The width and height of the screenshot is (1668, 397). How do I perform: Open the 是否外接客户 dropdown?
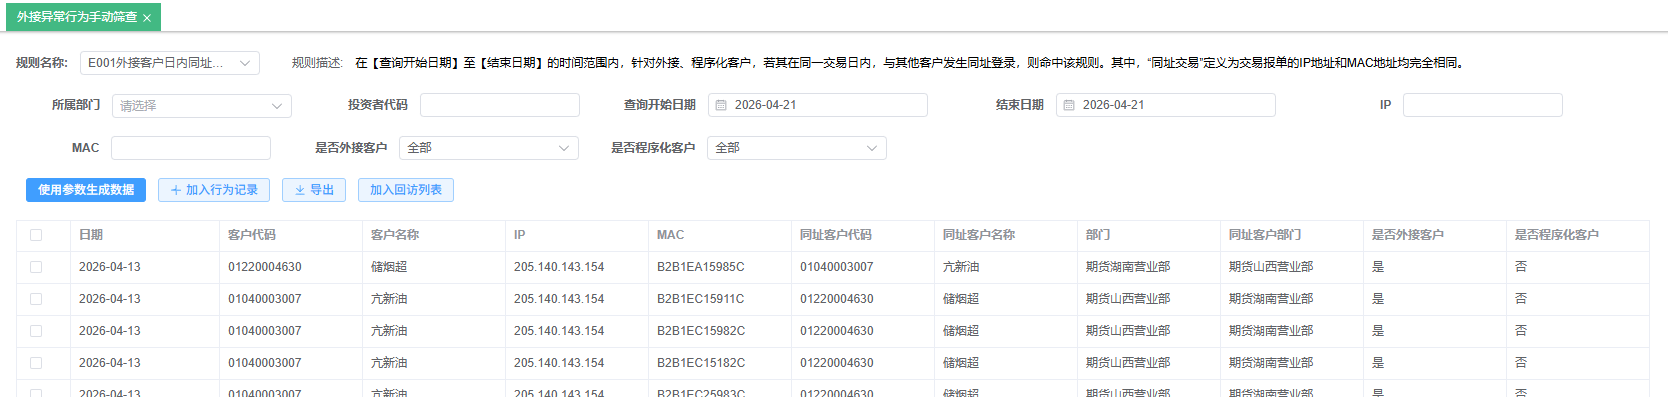coord(489,148)
